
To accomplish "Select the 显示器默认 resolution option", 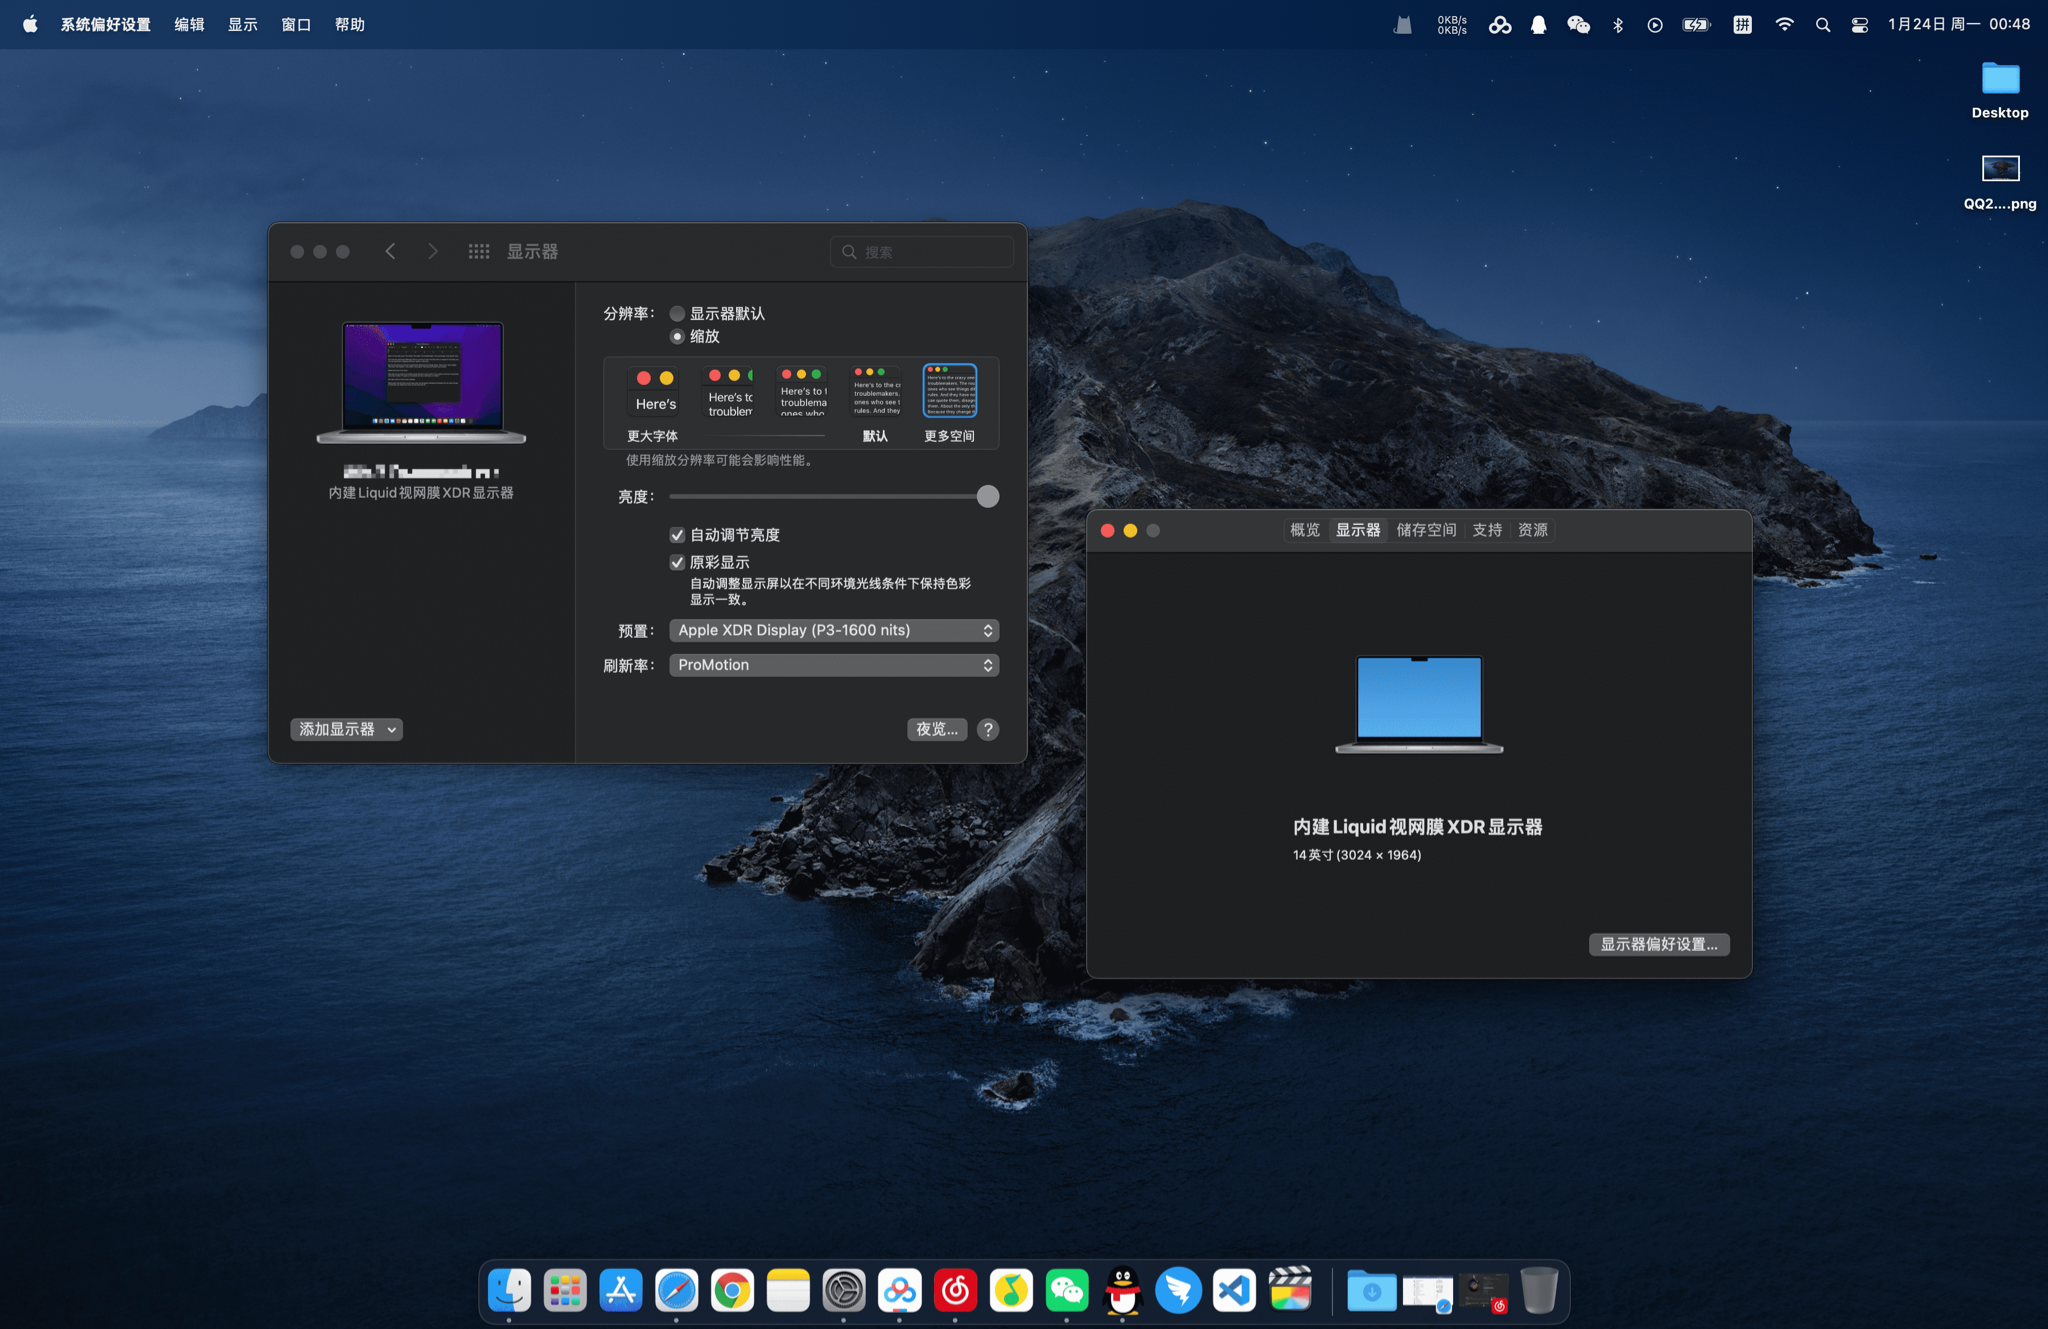I will point(677,314).
